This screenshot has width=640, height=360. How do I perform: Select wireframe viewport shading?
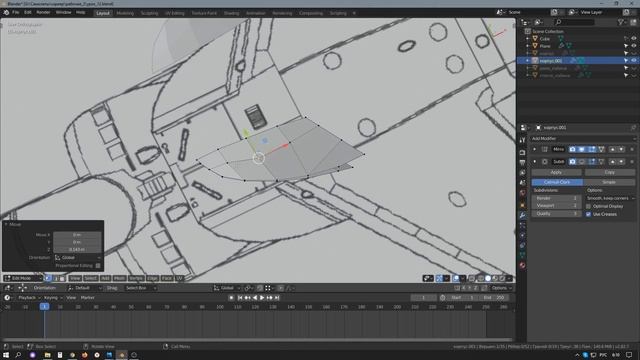tap(480, 278)
